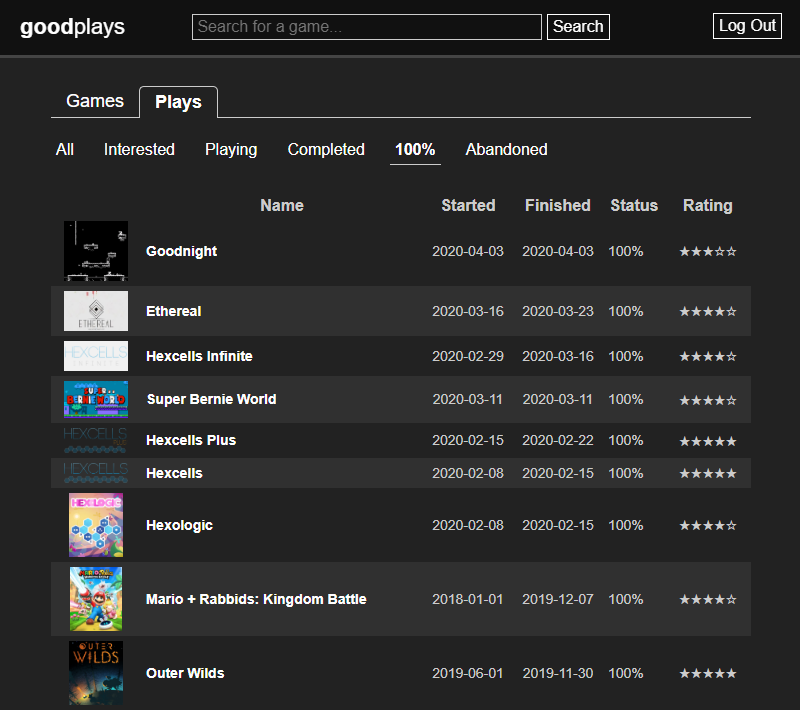This screenshot has width=800, height=710.
Task: Click Mario + Rabbids started date 2018-01-01
Action: pos(468,599)
